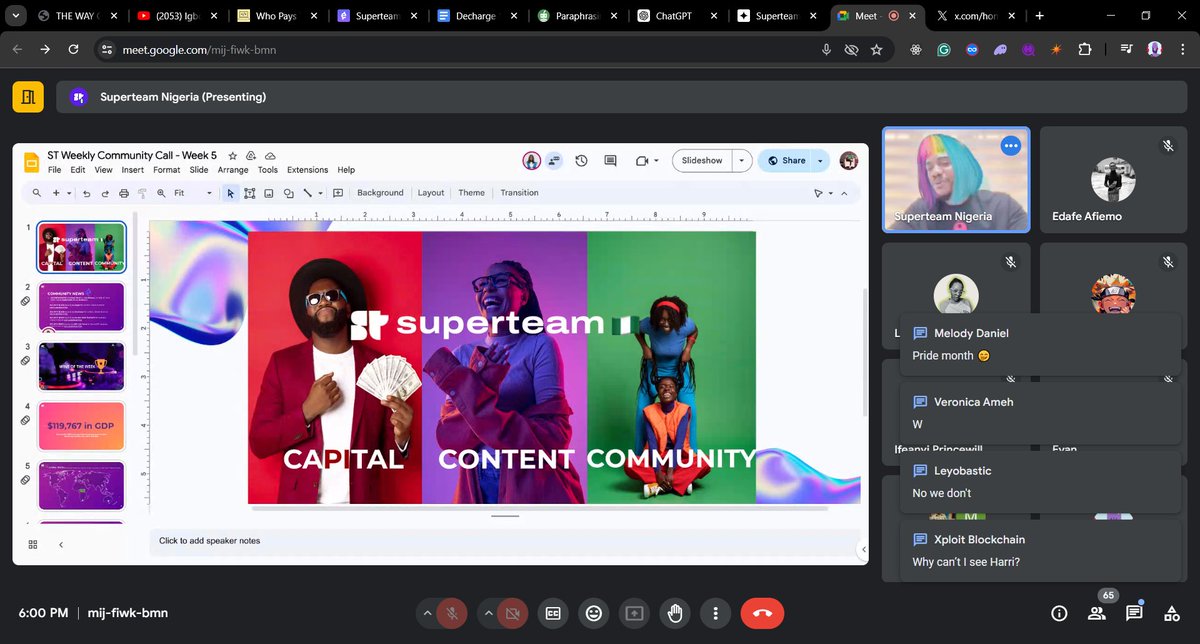Open meeting details info icon
The image size is (1200, 644).
click(1059, 613)
